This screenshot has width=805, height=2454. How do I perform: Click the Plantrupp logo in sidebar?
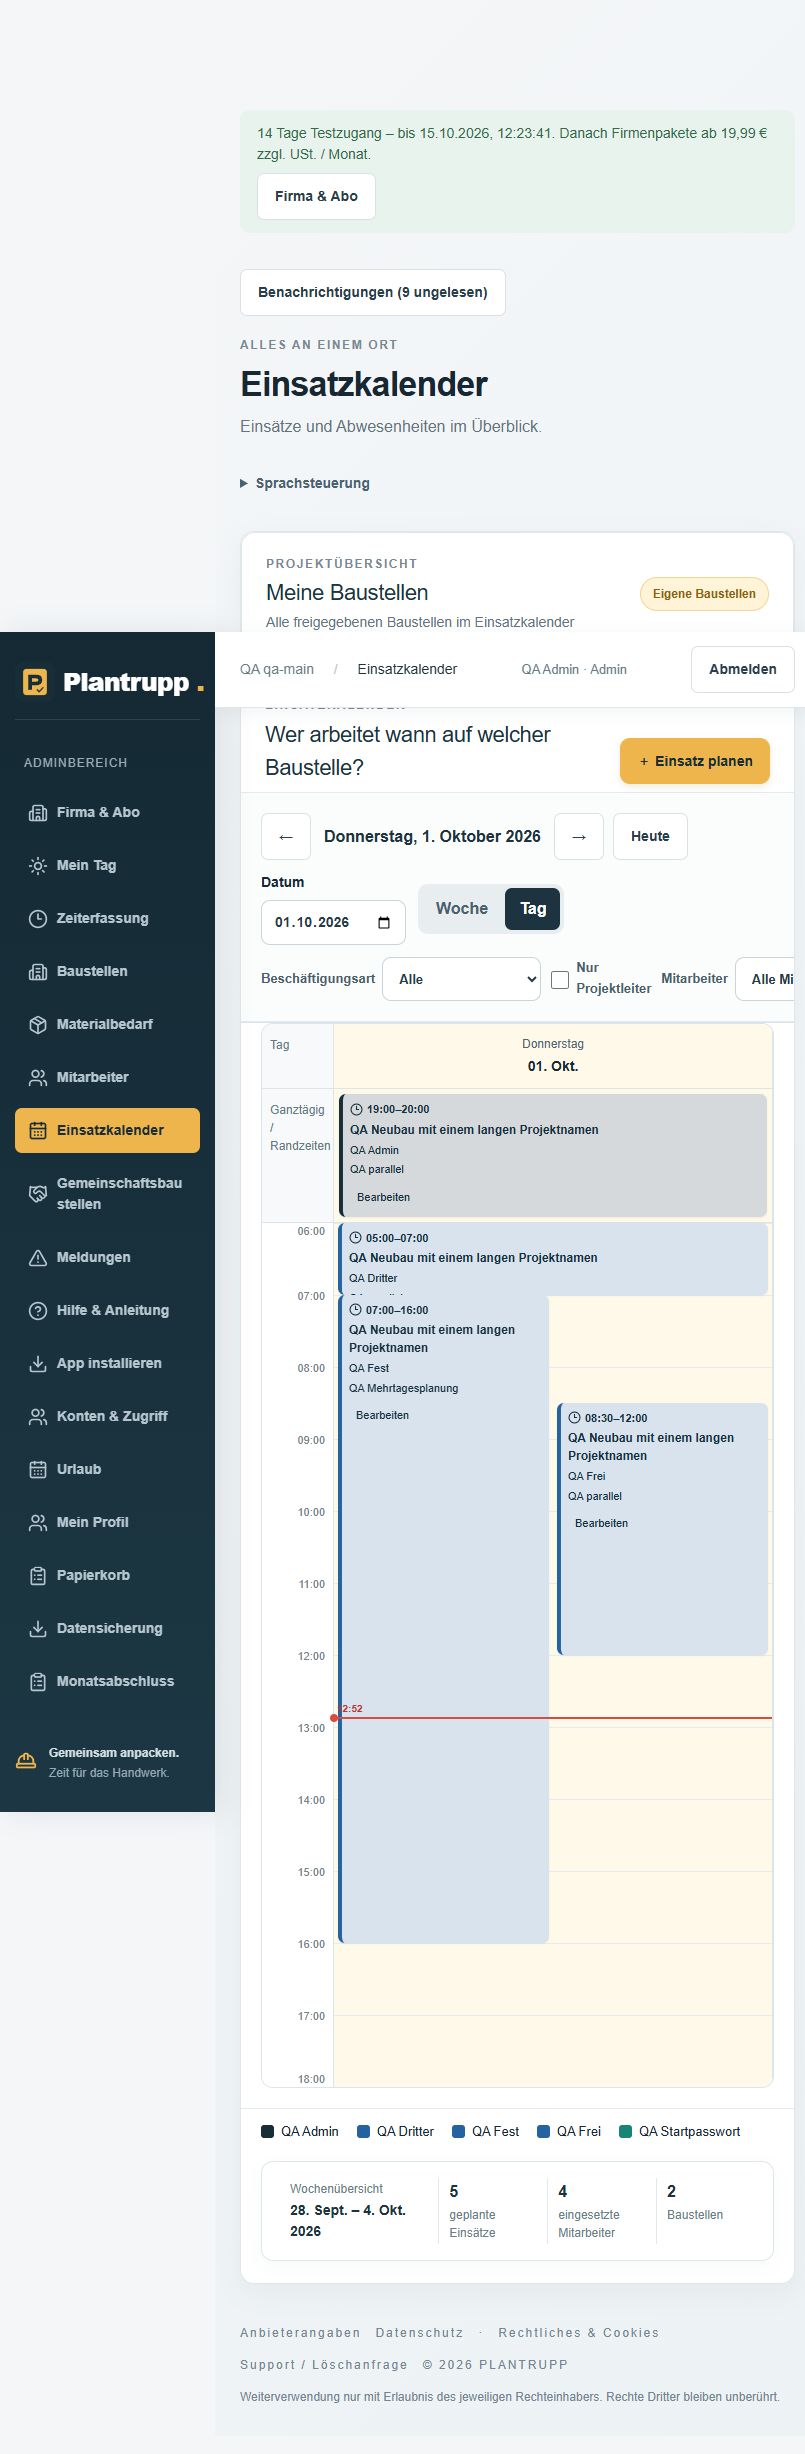pyautogui.click(x=113, y=683)
